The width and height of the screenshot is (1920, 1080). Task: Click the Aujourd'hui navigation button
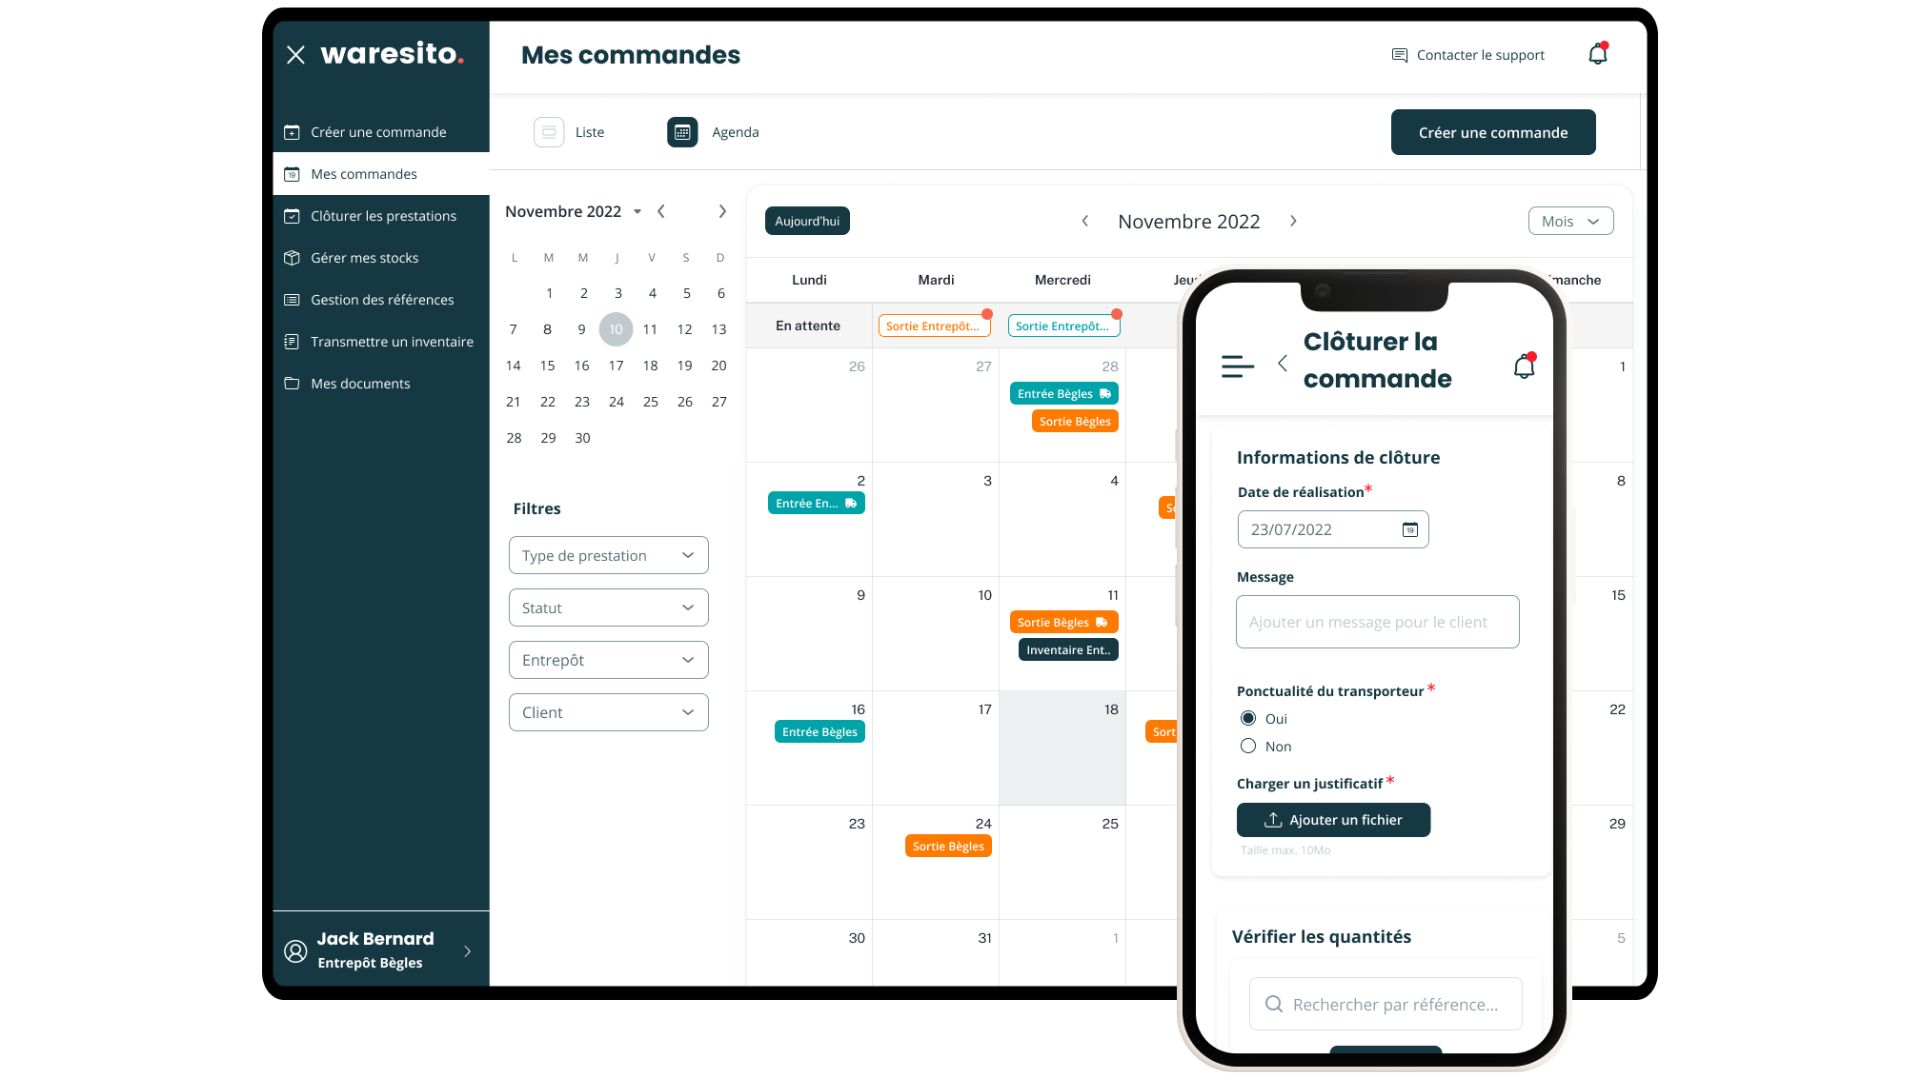point(806,220)
